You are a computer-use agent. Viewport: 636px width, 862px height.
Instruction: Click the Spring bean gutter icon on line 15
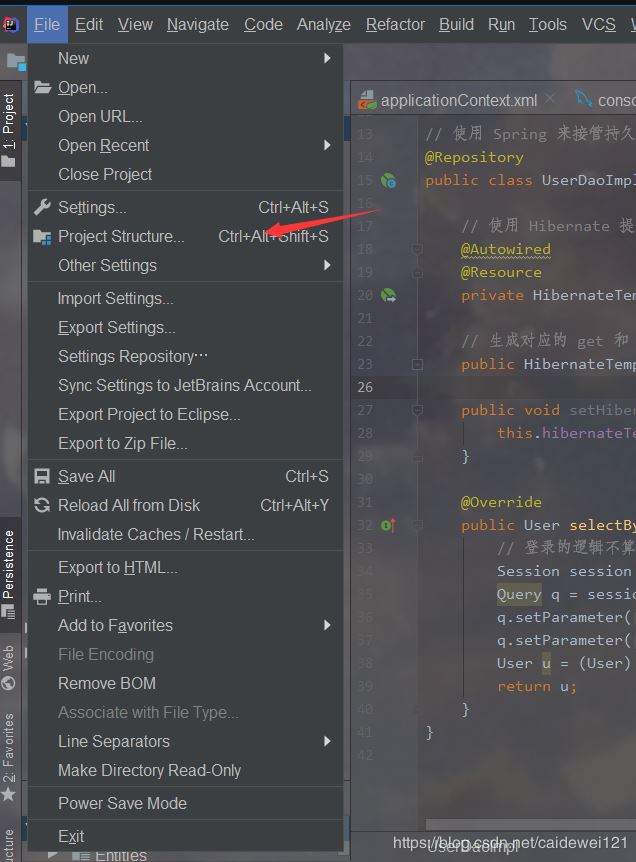(389, 180)
